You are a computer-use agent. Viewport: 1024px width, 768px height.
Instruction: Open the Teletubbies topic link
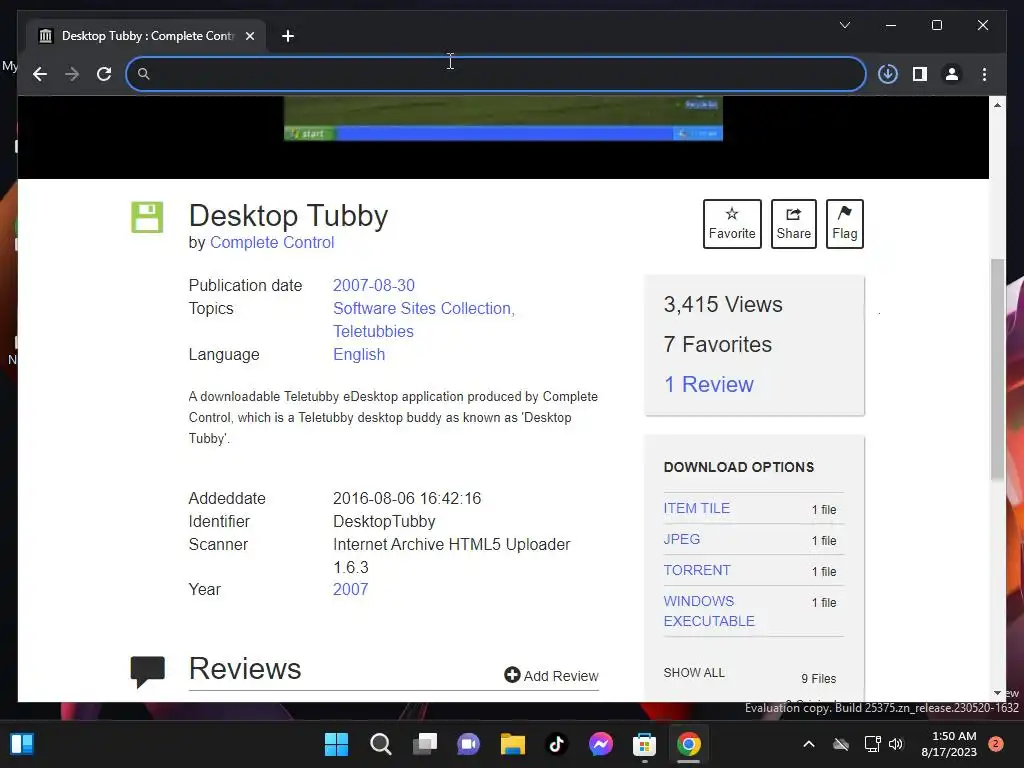[373, 331]
